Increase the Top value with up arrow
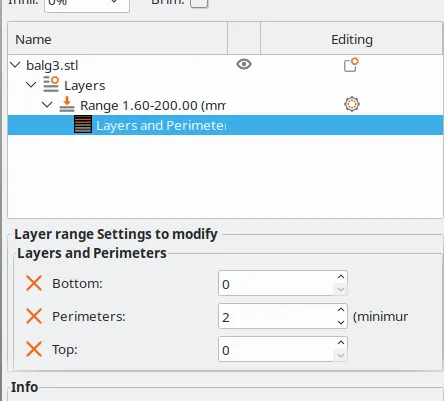 click(341, 343)
